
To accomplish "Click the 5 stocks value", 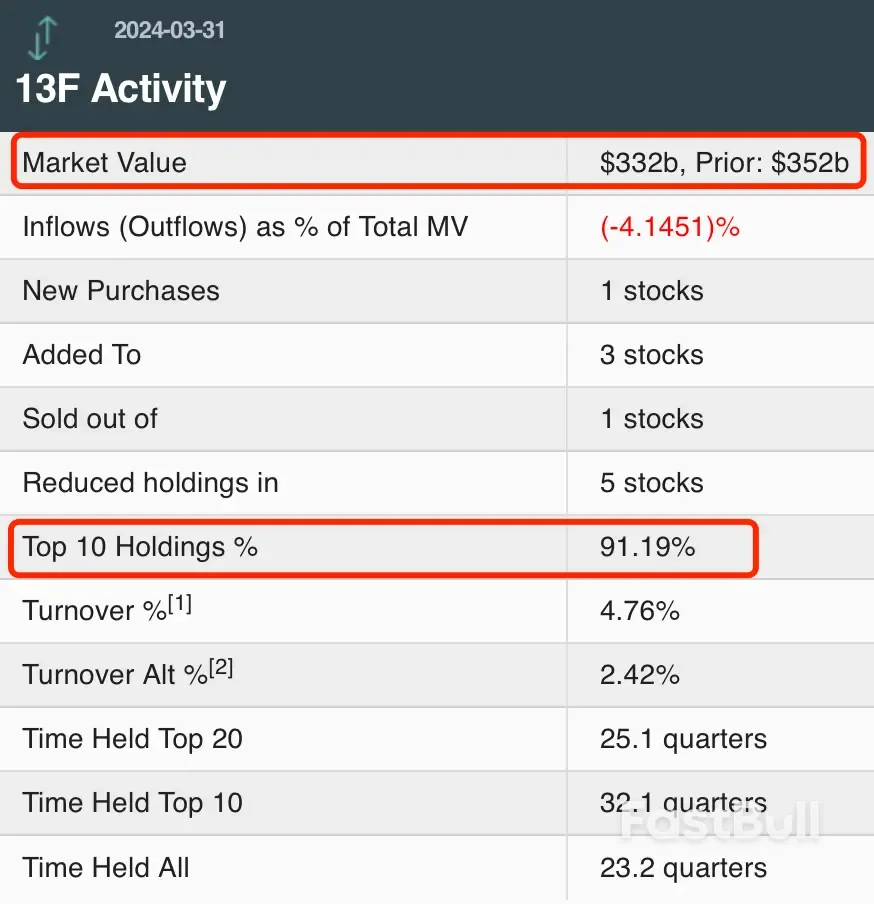I will [x=652, y=483].
